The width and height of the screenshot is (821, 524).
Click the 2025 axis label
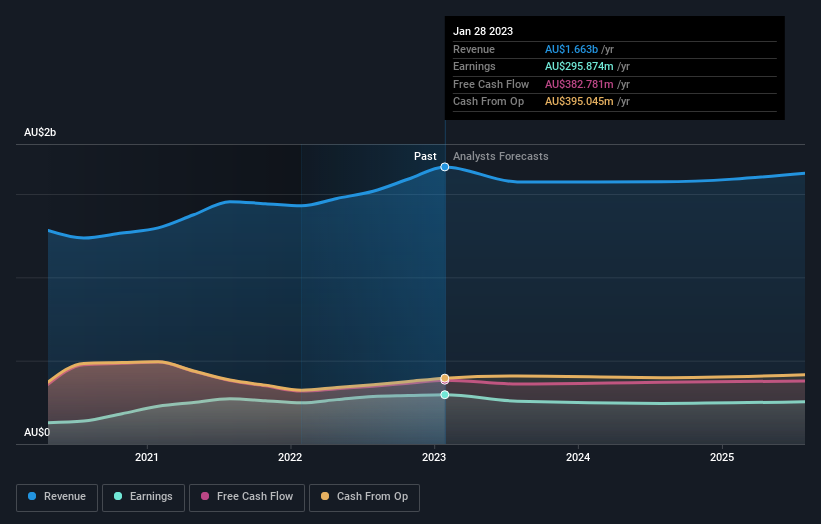point(722,458)
